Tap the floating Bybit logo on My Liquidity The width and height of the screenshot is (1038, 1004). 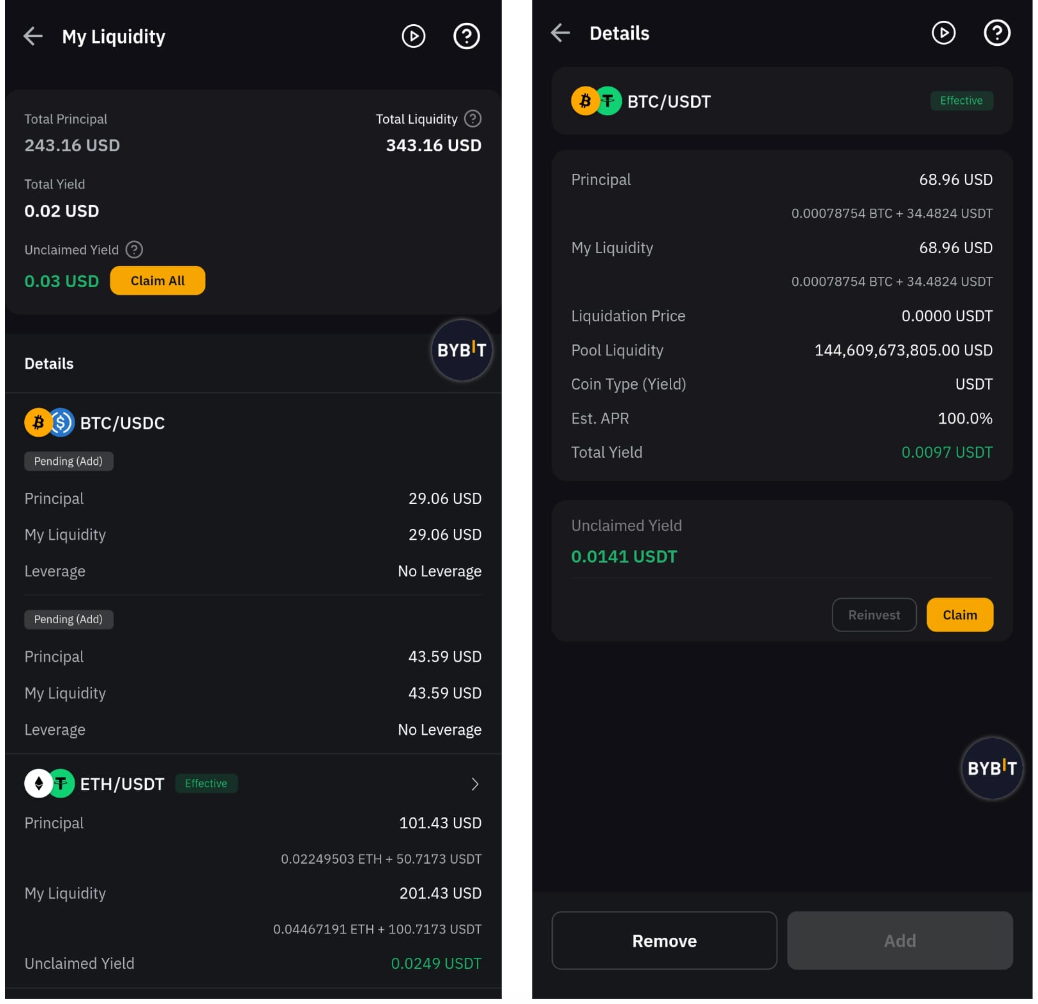click(x=461, y=350)
